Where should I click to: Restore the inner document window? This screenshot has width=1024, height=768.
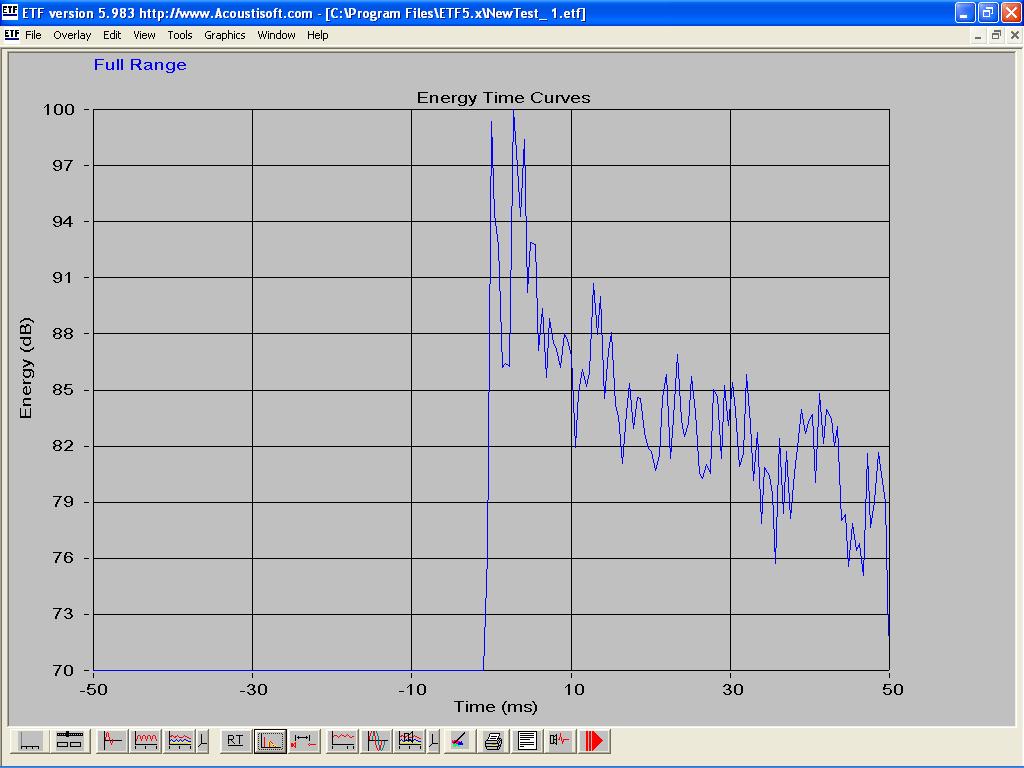996,35
